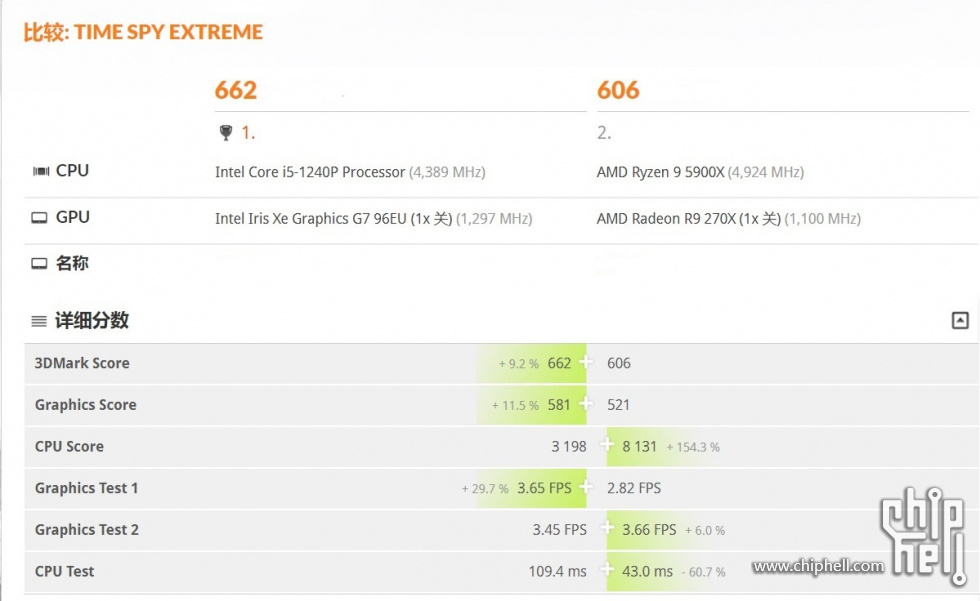Collapse the detailed scores section
The height and width of the screenshot is (601, 980).
[x=960, y=320]
